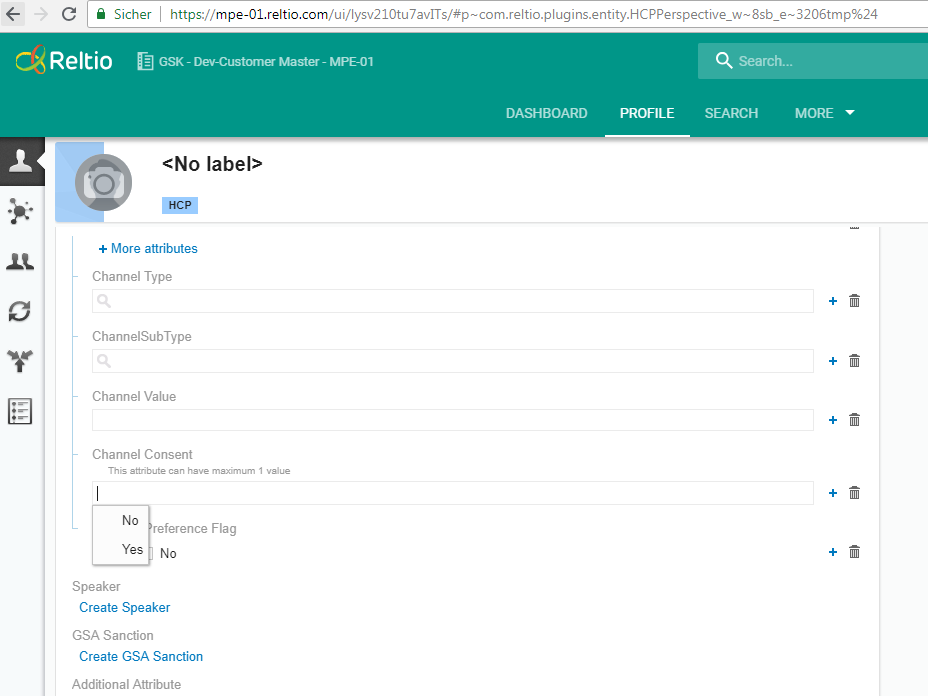928x696 pixels.
Task: Click the camera profile photo placeholder
Action: coord(104,182)
